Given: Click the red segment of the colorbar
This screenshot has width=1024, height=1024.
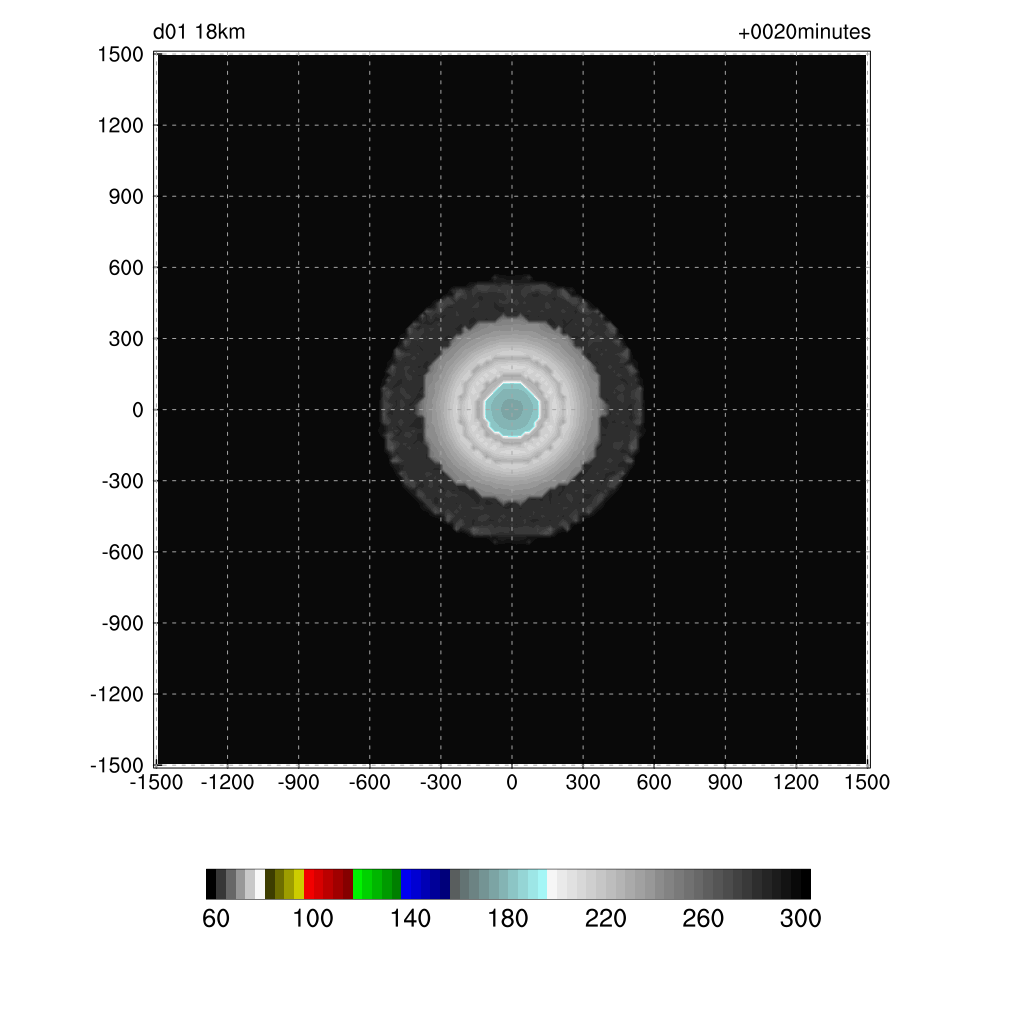Looking at the screenshot, I should (x=328, y=884).
